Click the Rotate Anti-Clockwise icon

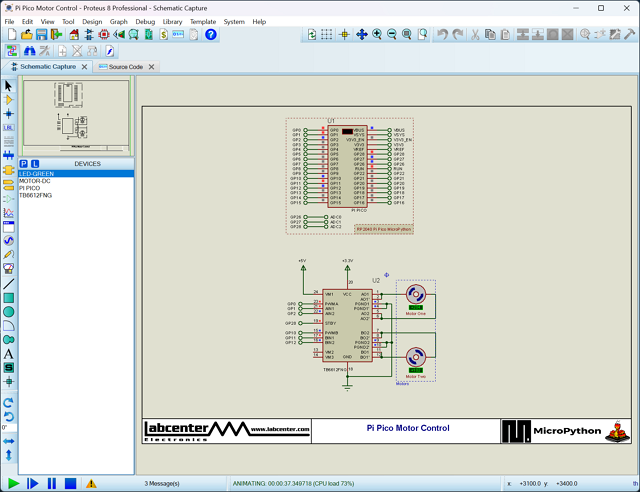click(9, 416)
